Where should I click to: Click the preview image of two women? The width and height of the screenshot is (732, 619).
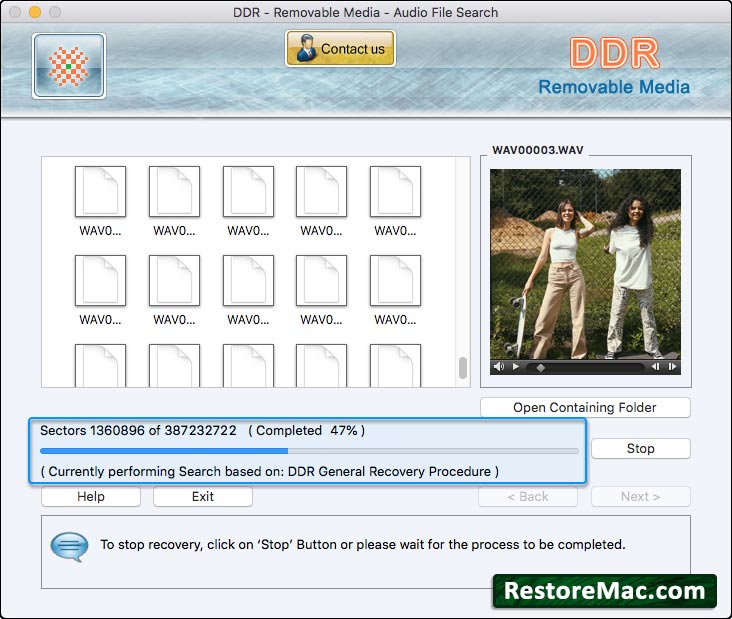pos(585,264)
